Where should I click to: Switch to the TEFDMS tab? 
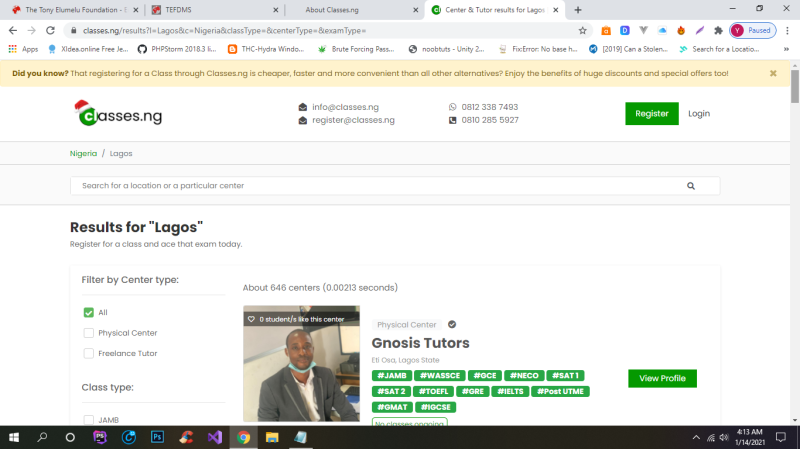tap(214, 10)
